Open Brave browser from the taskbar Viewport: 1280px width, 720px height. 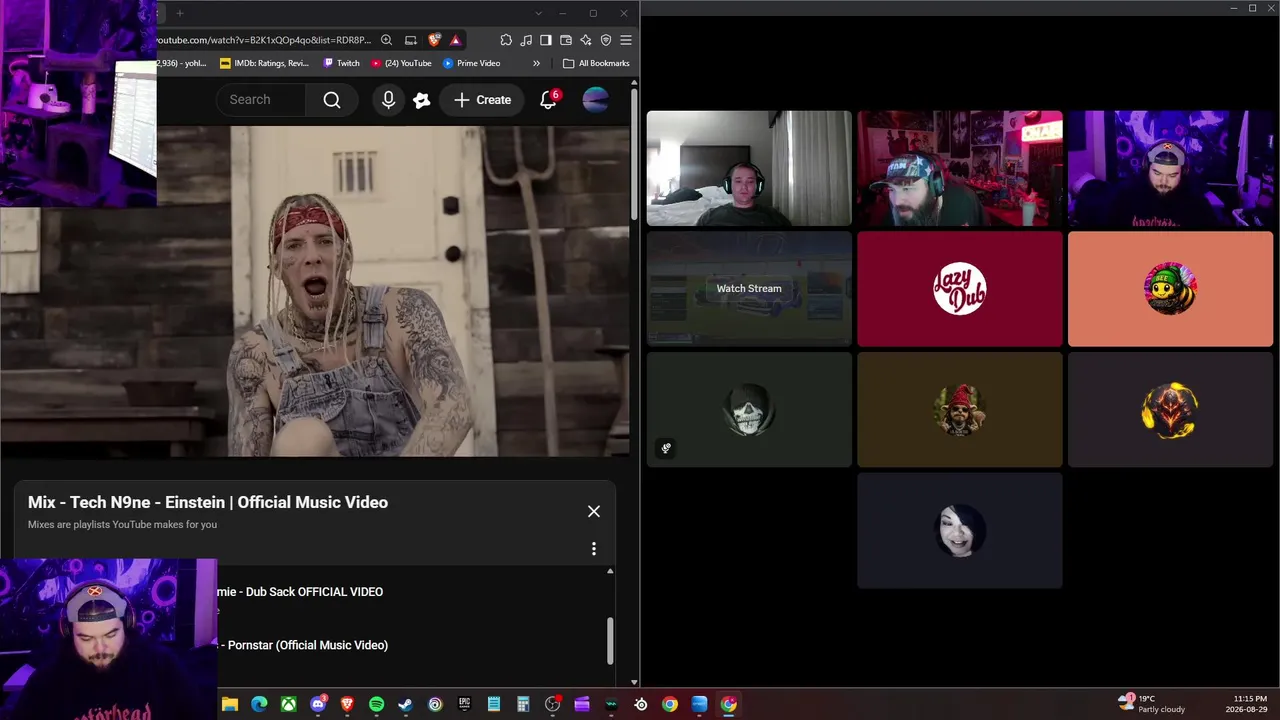(347, 704)
